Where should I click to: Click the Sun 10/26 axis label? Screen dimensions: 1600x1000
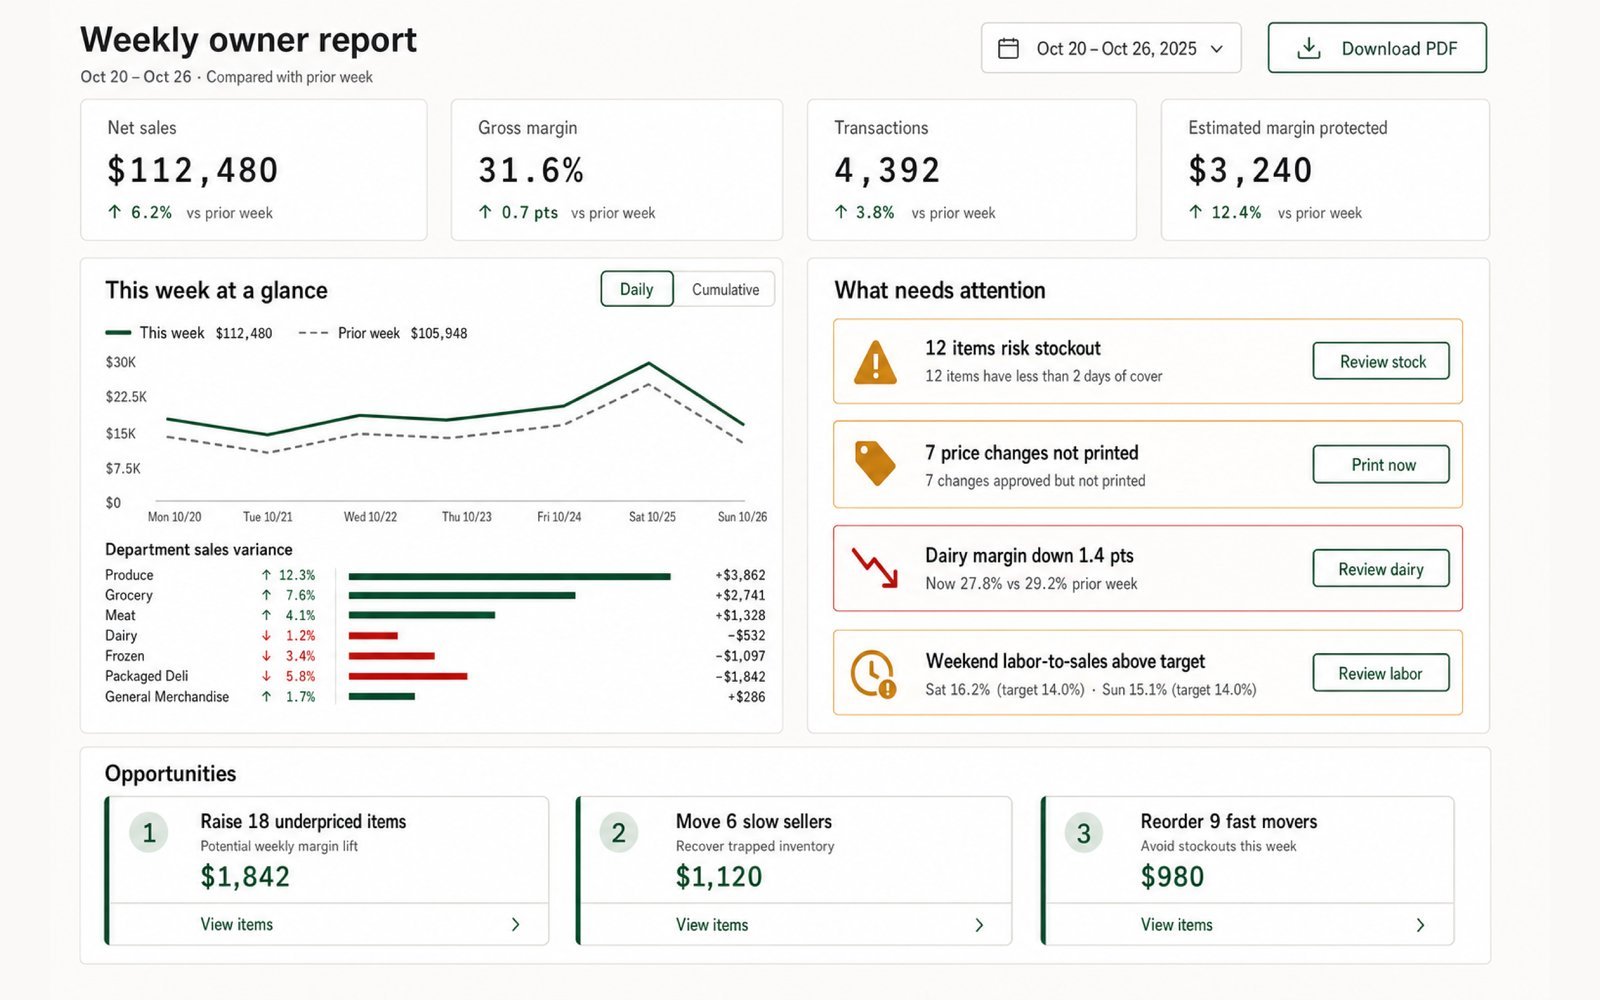(742, 517)
